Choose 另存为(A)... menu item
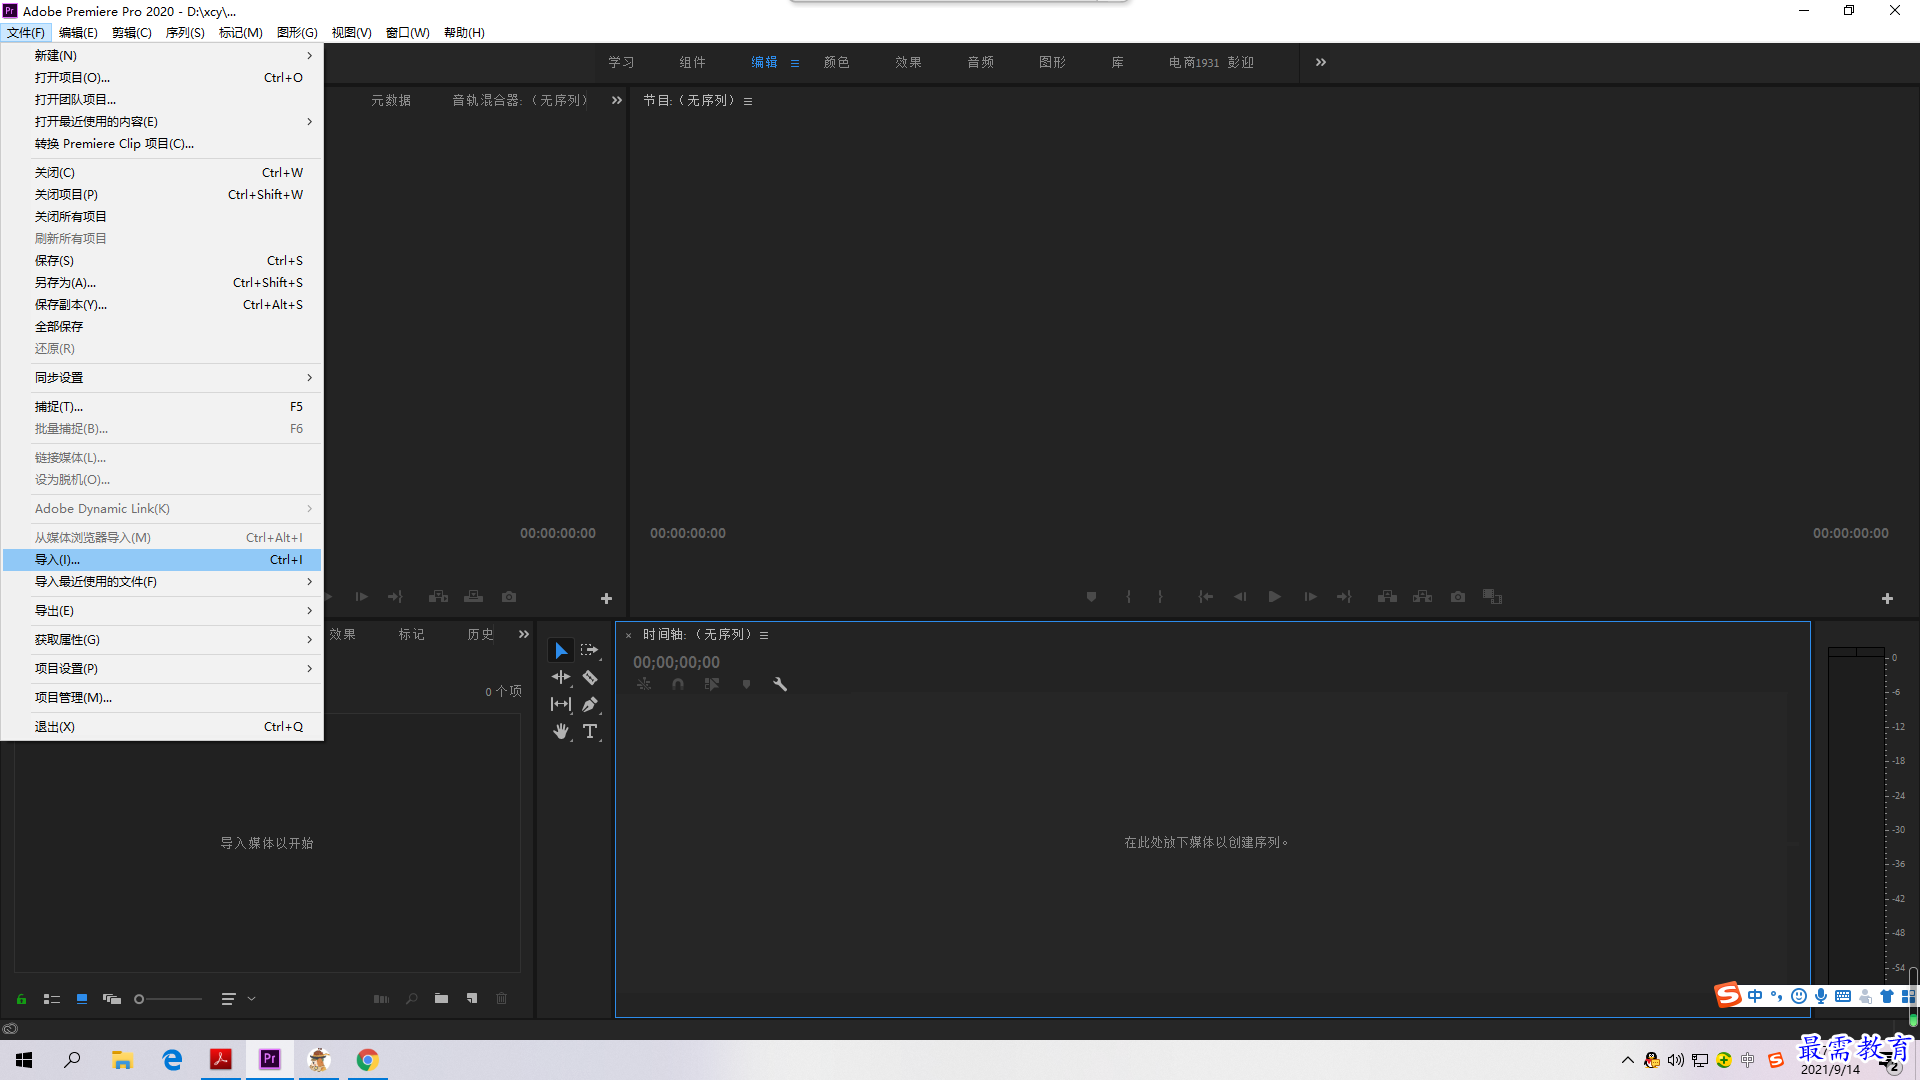This screenshot has width=1920, height=1080. pos(162,282)
